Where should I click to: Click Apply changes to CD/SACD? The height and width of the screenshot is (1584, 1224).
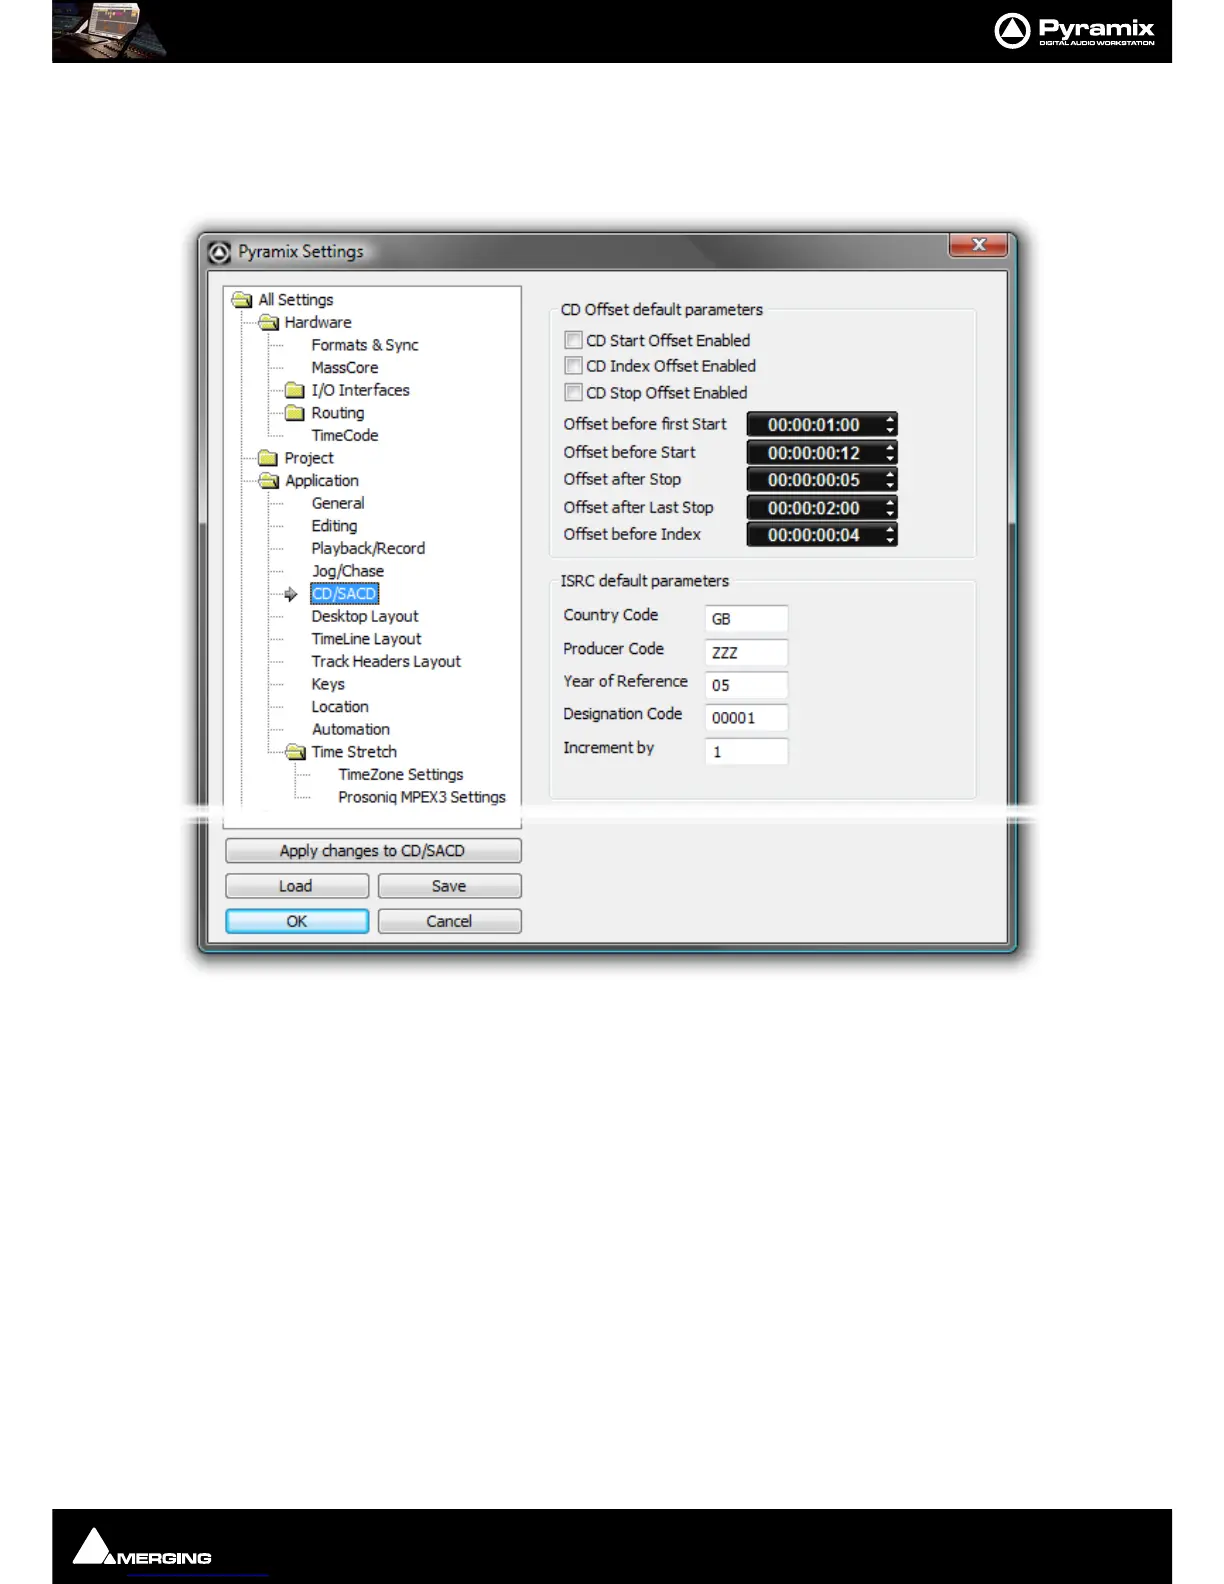(373, 851)
